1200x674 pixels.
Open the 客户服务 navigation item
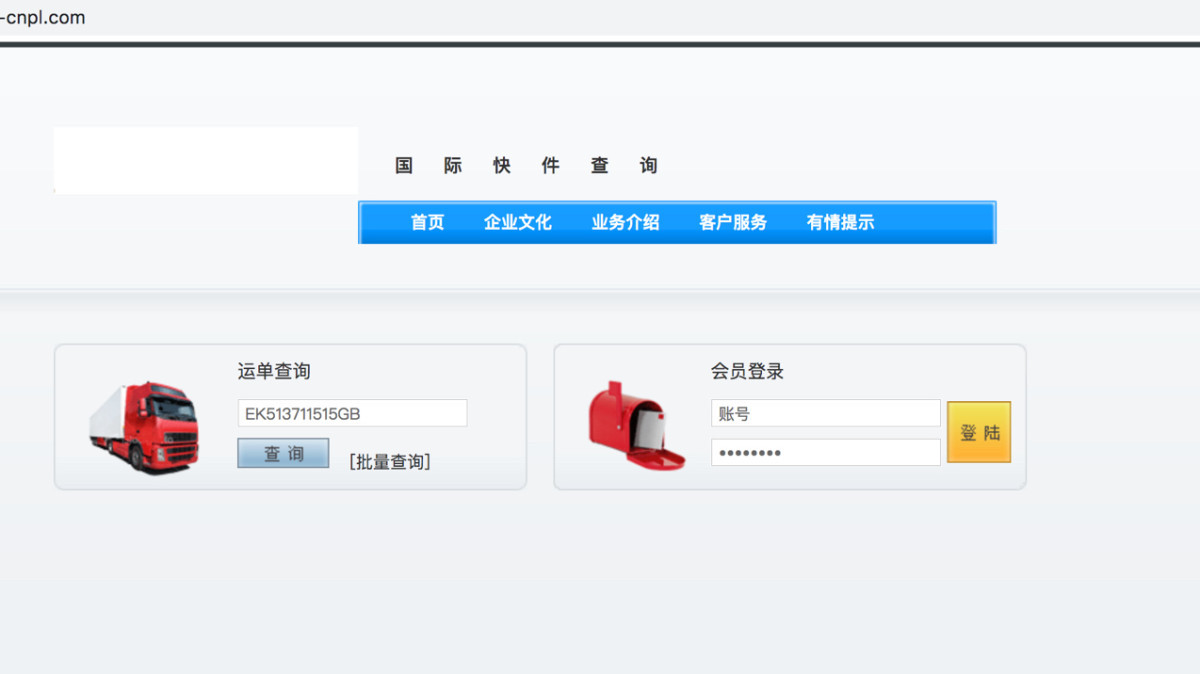tap(732, 222)
